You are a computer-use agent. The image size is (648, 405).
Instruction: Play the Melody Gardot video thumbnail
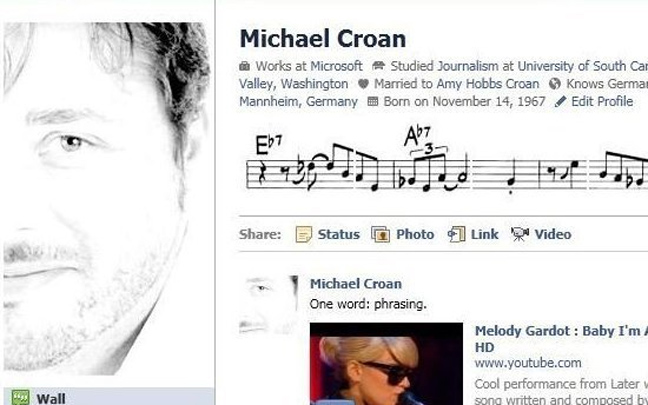point(386,364)
